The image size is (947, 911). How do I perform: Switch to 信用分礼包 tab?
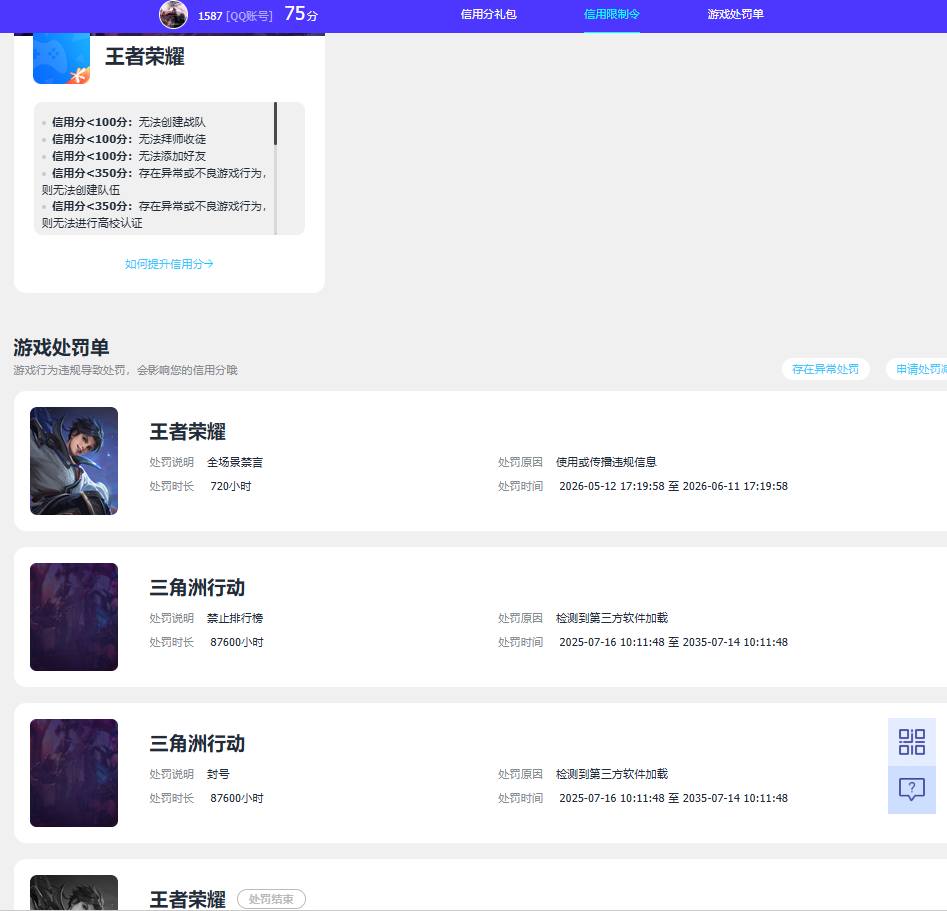tap(488, 14)
